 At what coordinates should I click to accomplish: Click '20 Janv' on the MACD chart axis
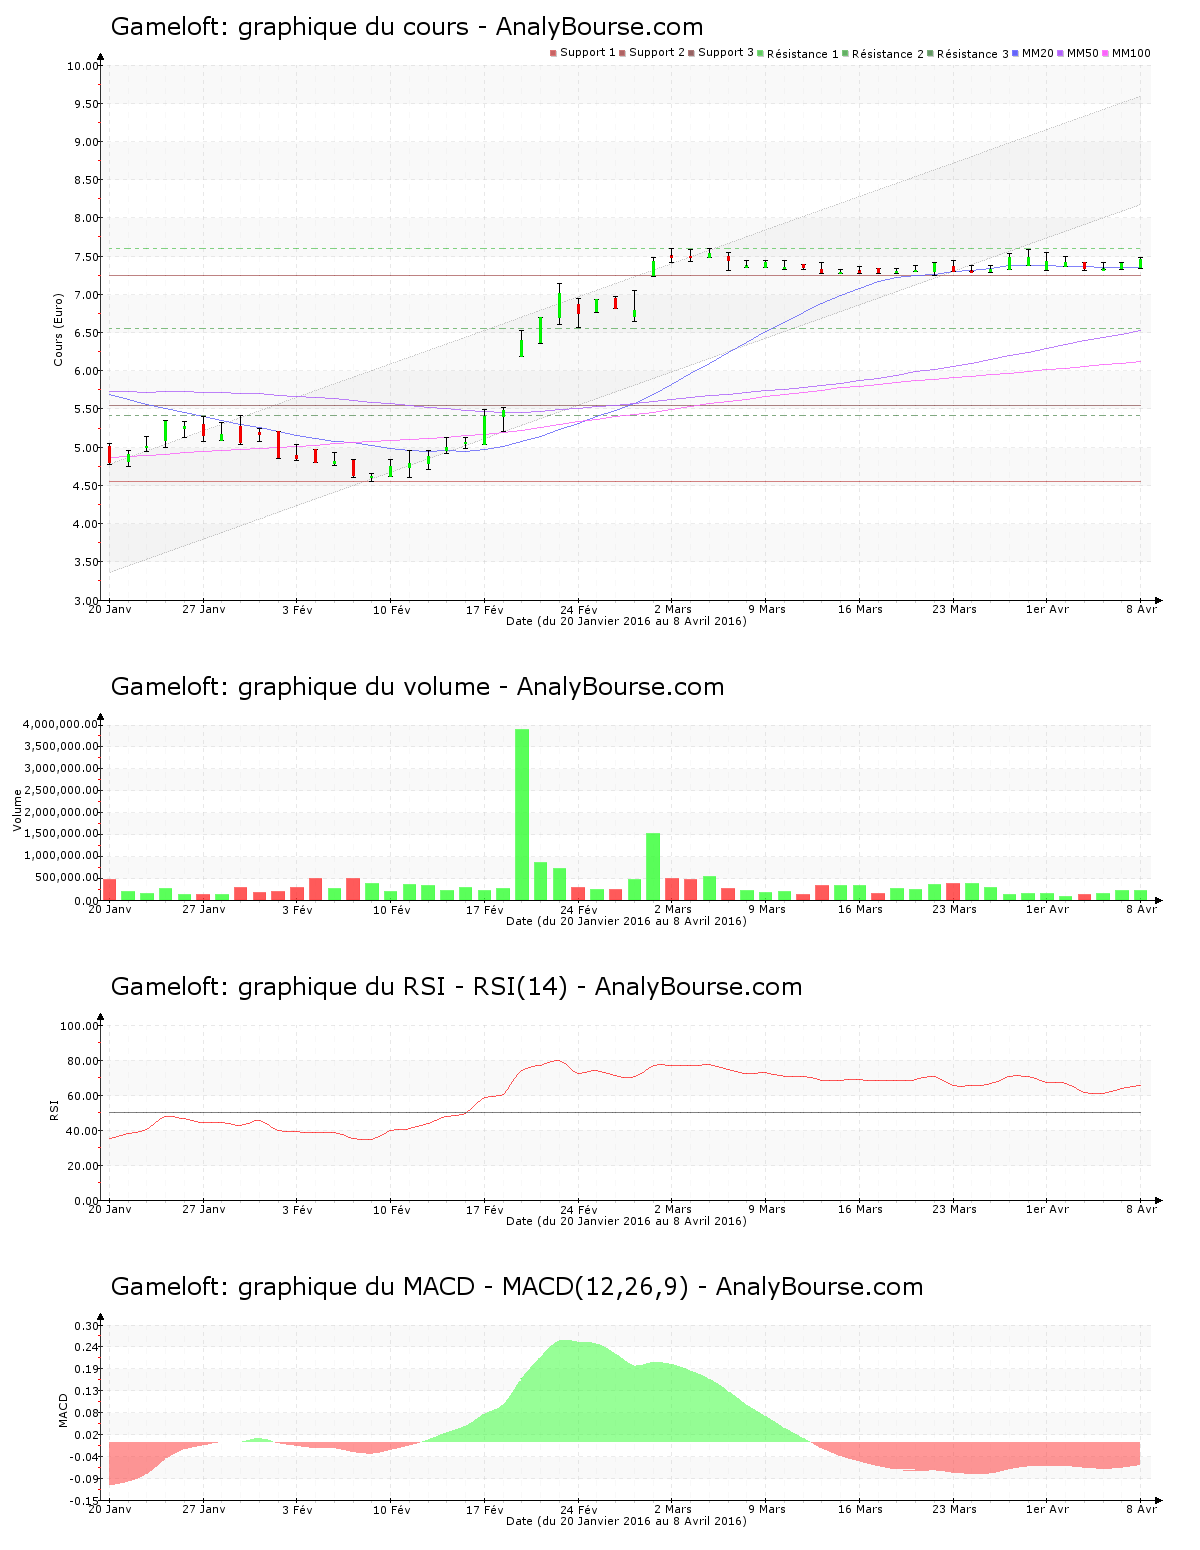point(110,1509)
